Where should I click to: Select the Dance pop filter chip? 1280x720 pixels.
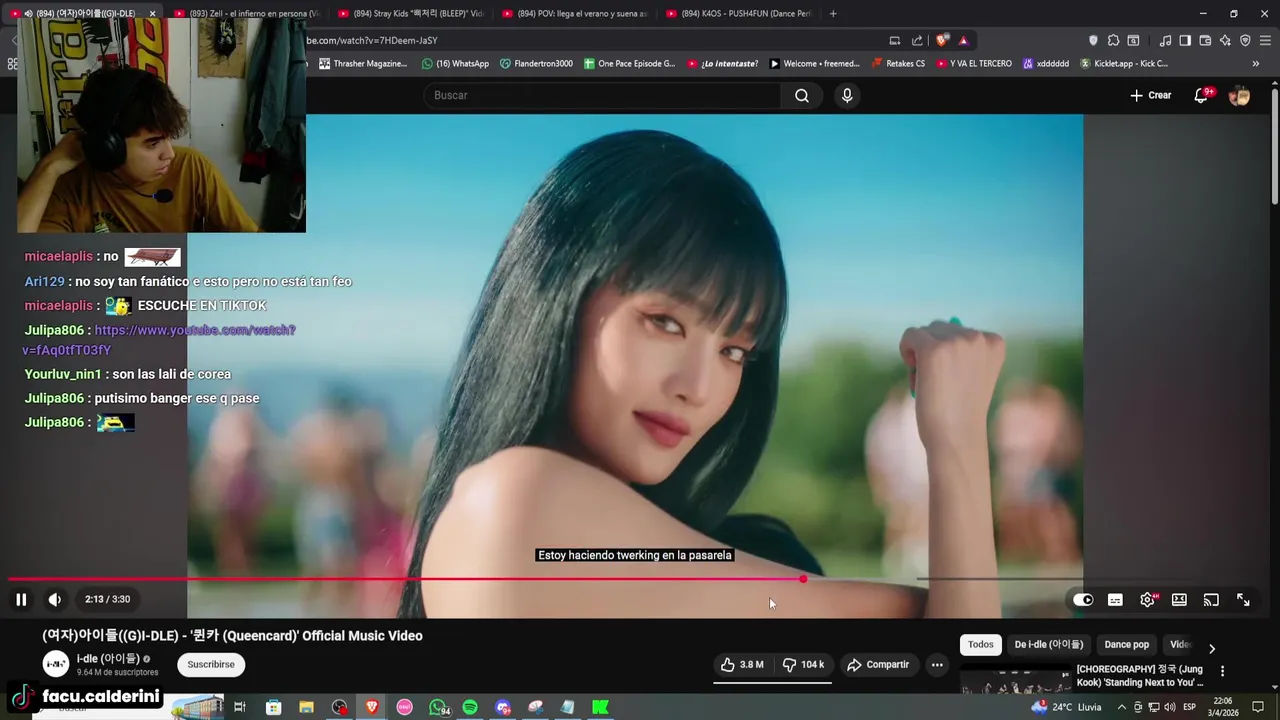1126,645
